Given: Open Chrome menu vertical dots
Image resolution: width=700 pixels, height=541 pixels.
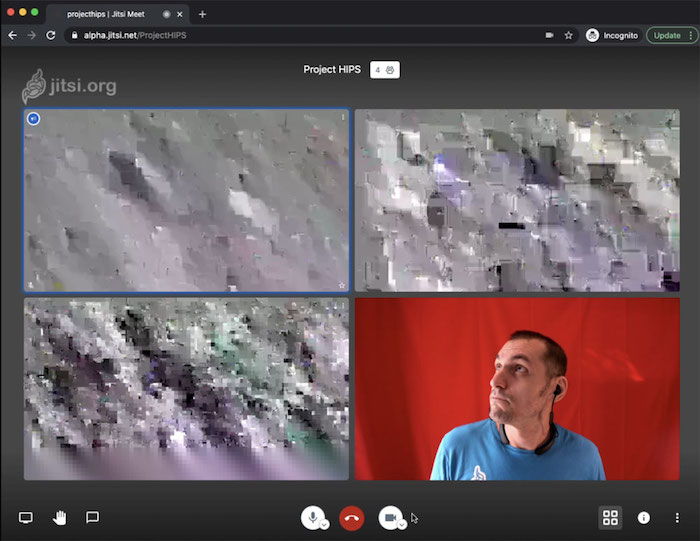Looking at the screenshot, I should (x=691, y=35).
